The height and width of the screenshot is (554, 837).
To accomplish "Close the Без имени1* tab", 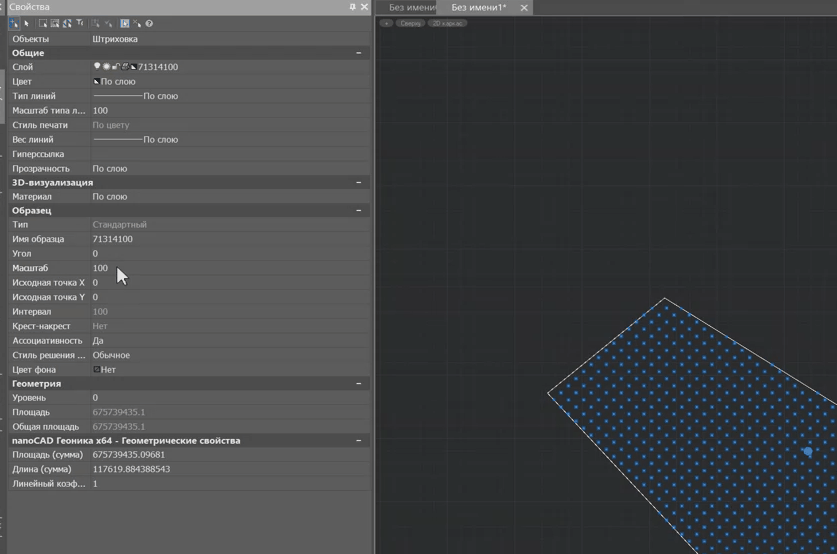I will tap(524, 8).
